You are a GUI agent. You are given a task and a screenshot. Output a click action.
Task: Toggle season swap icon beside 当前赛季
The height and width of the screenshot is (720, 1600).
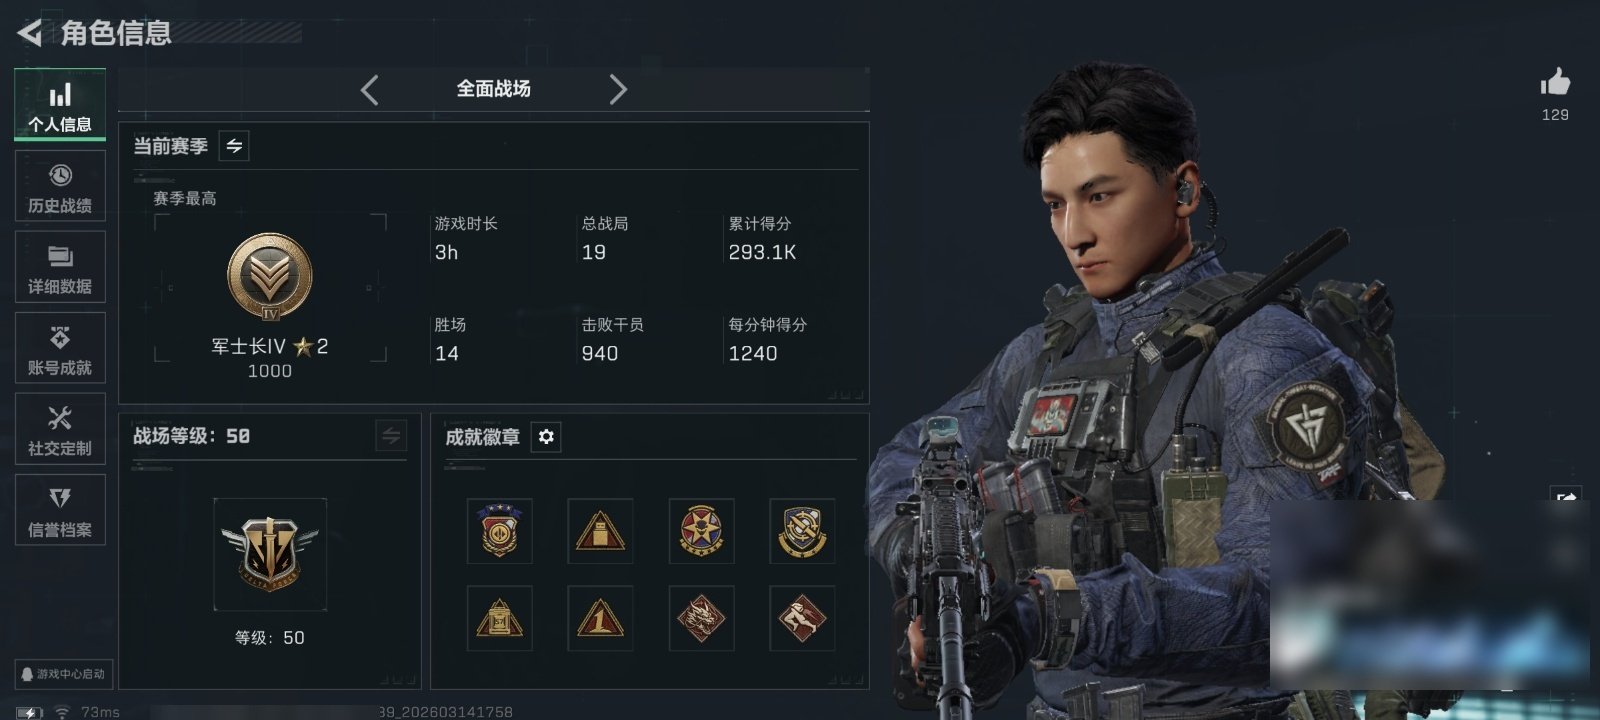tap(234, 146)
